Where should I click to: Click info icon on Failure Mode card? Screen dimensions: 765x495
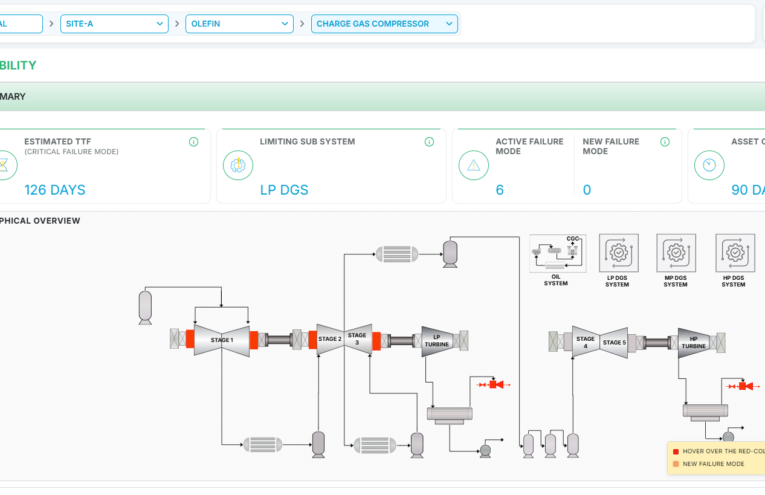[x=665, y=142]
